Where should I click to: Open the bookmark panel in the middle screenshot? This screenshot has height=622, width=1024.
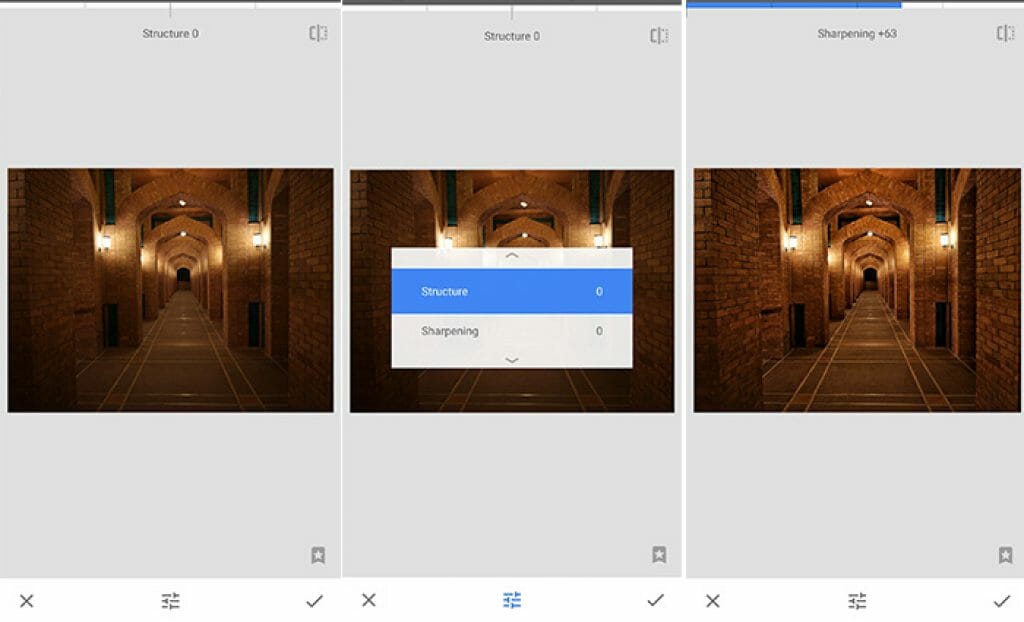point(659,553)
